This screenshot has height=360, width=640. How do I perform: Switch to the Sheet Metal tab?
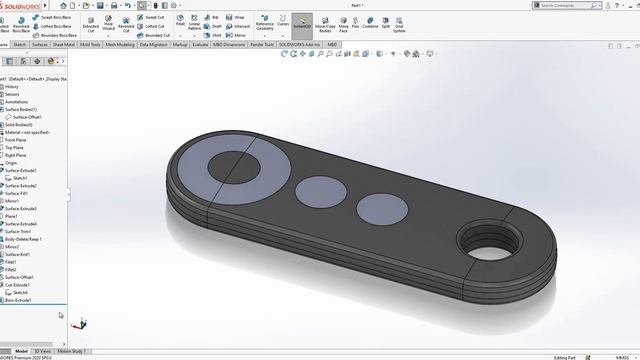click(x=64, y=44)
